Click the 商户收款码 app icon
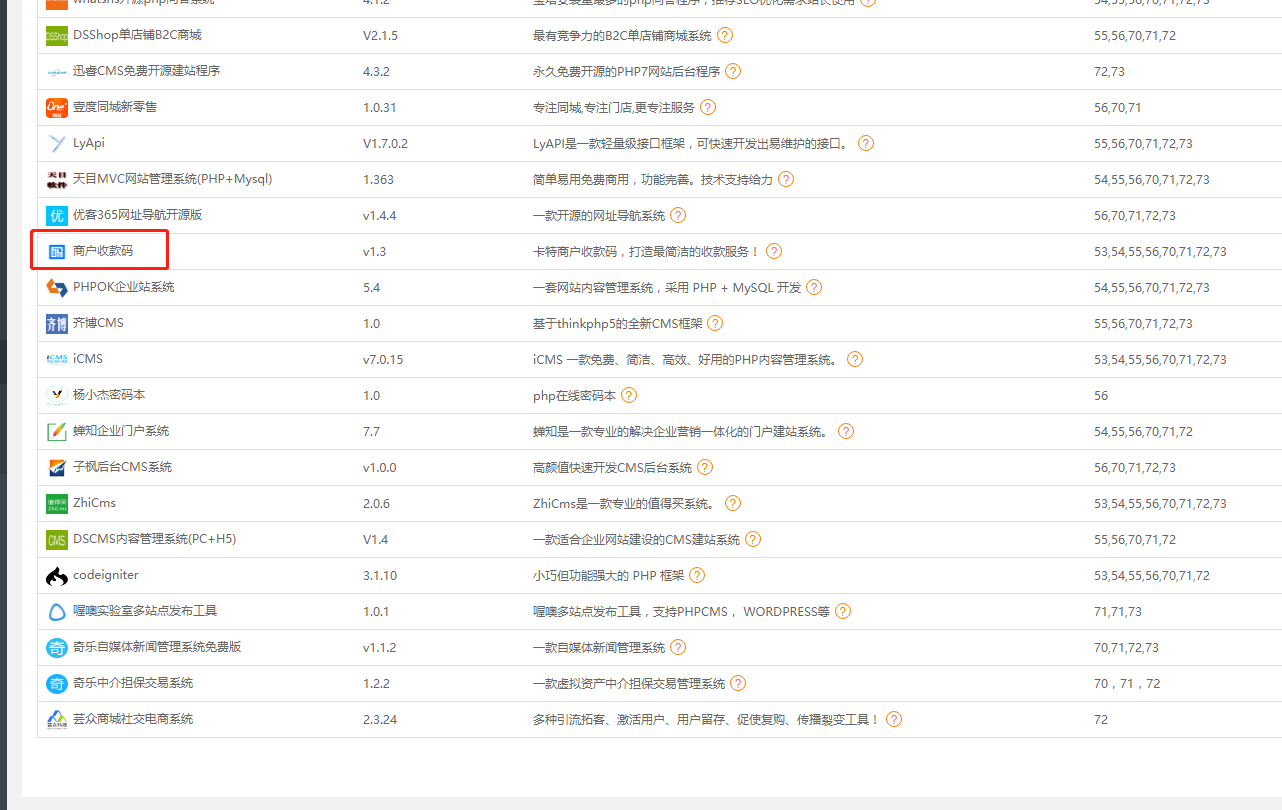1282x810 pixels. point(57,252)
